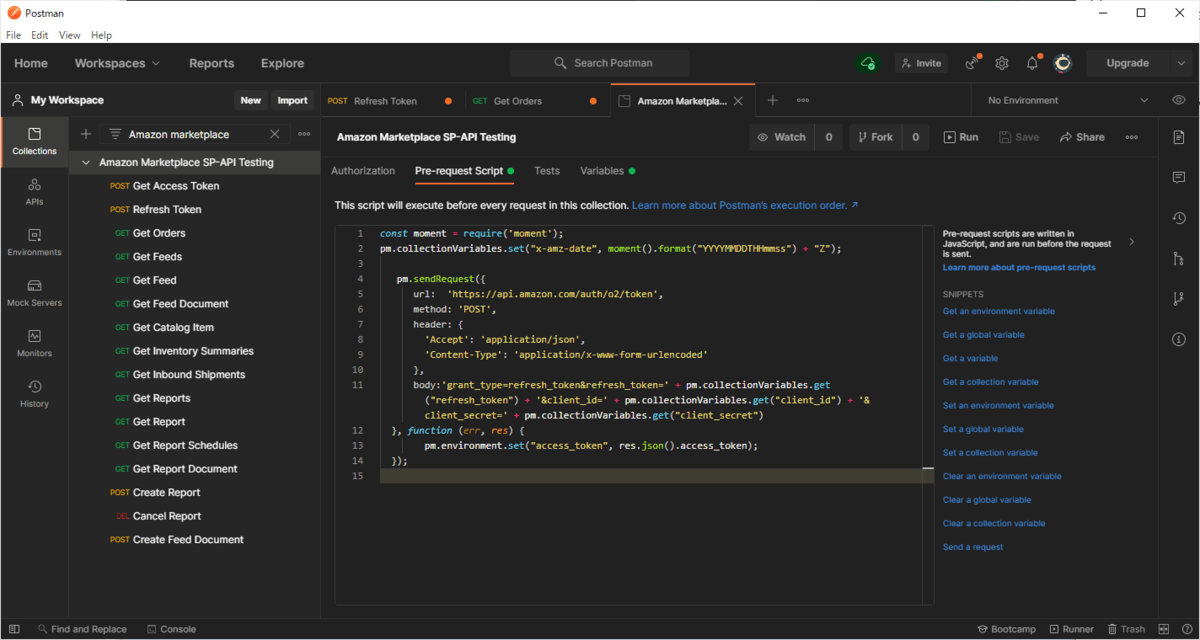
Task: Open collections panel more options
Action: click(x=304, y=134)
